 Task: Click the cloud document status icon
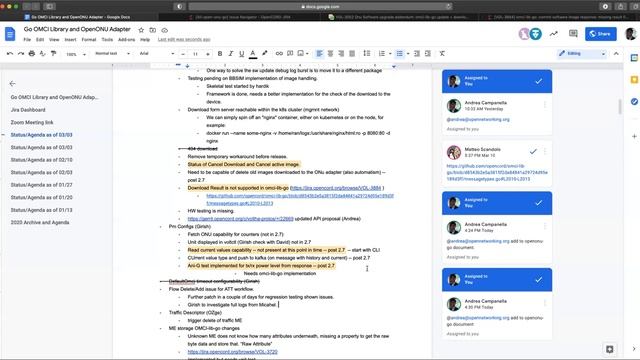click(x=164, y=30)
